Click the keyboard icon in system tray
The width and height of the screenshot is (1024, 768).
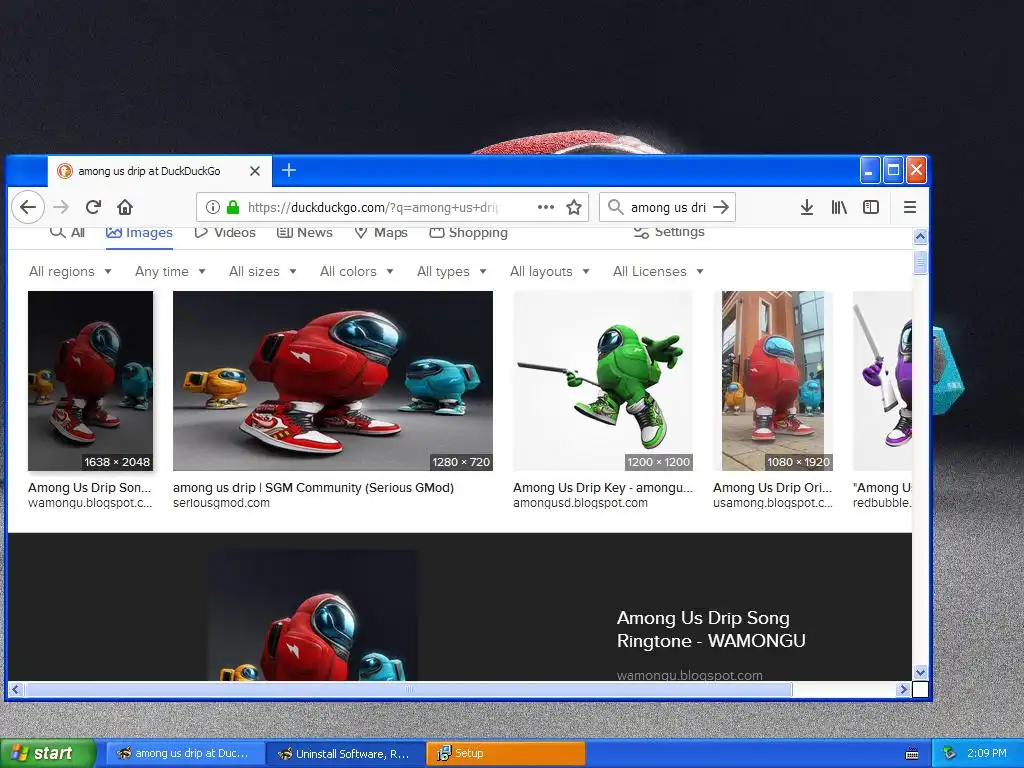pyautogui.click(x=912, y=754)
